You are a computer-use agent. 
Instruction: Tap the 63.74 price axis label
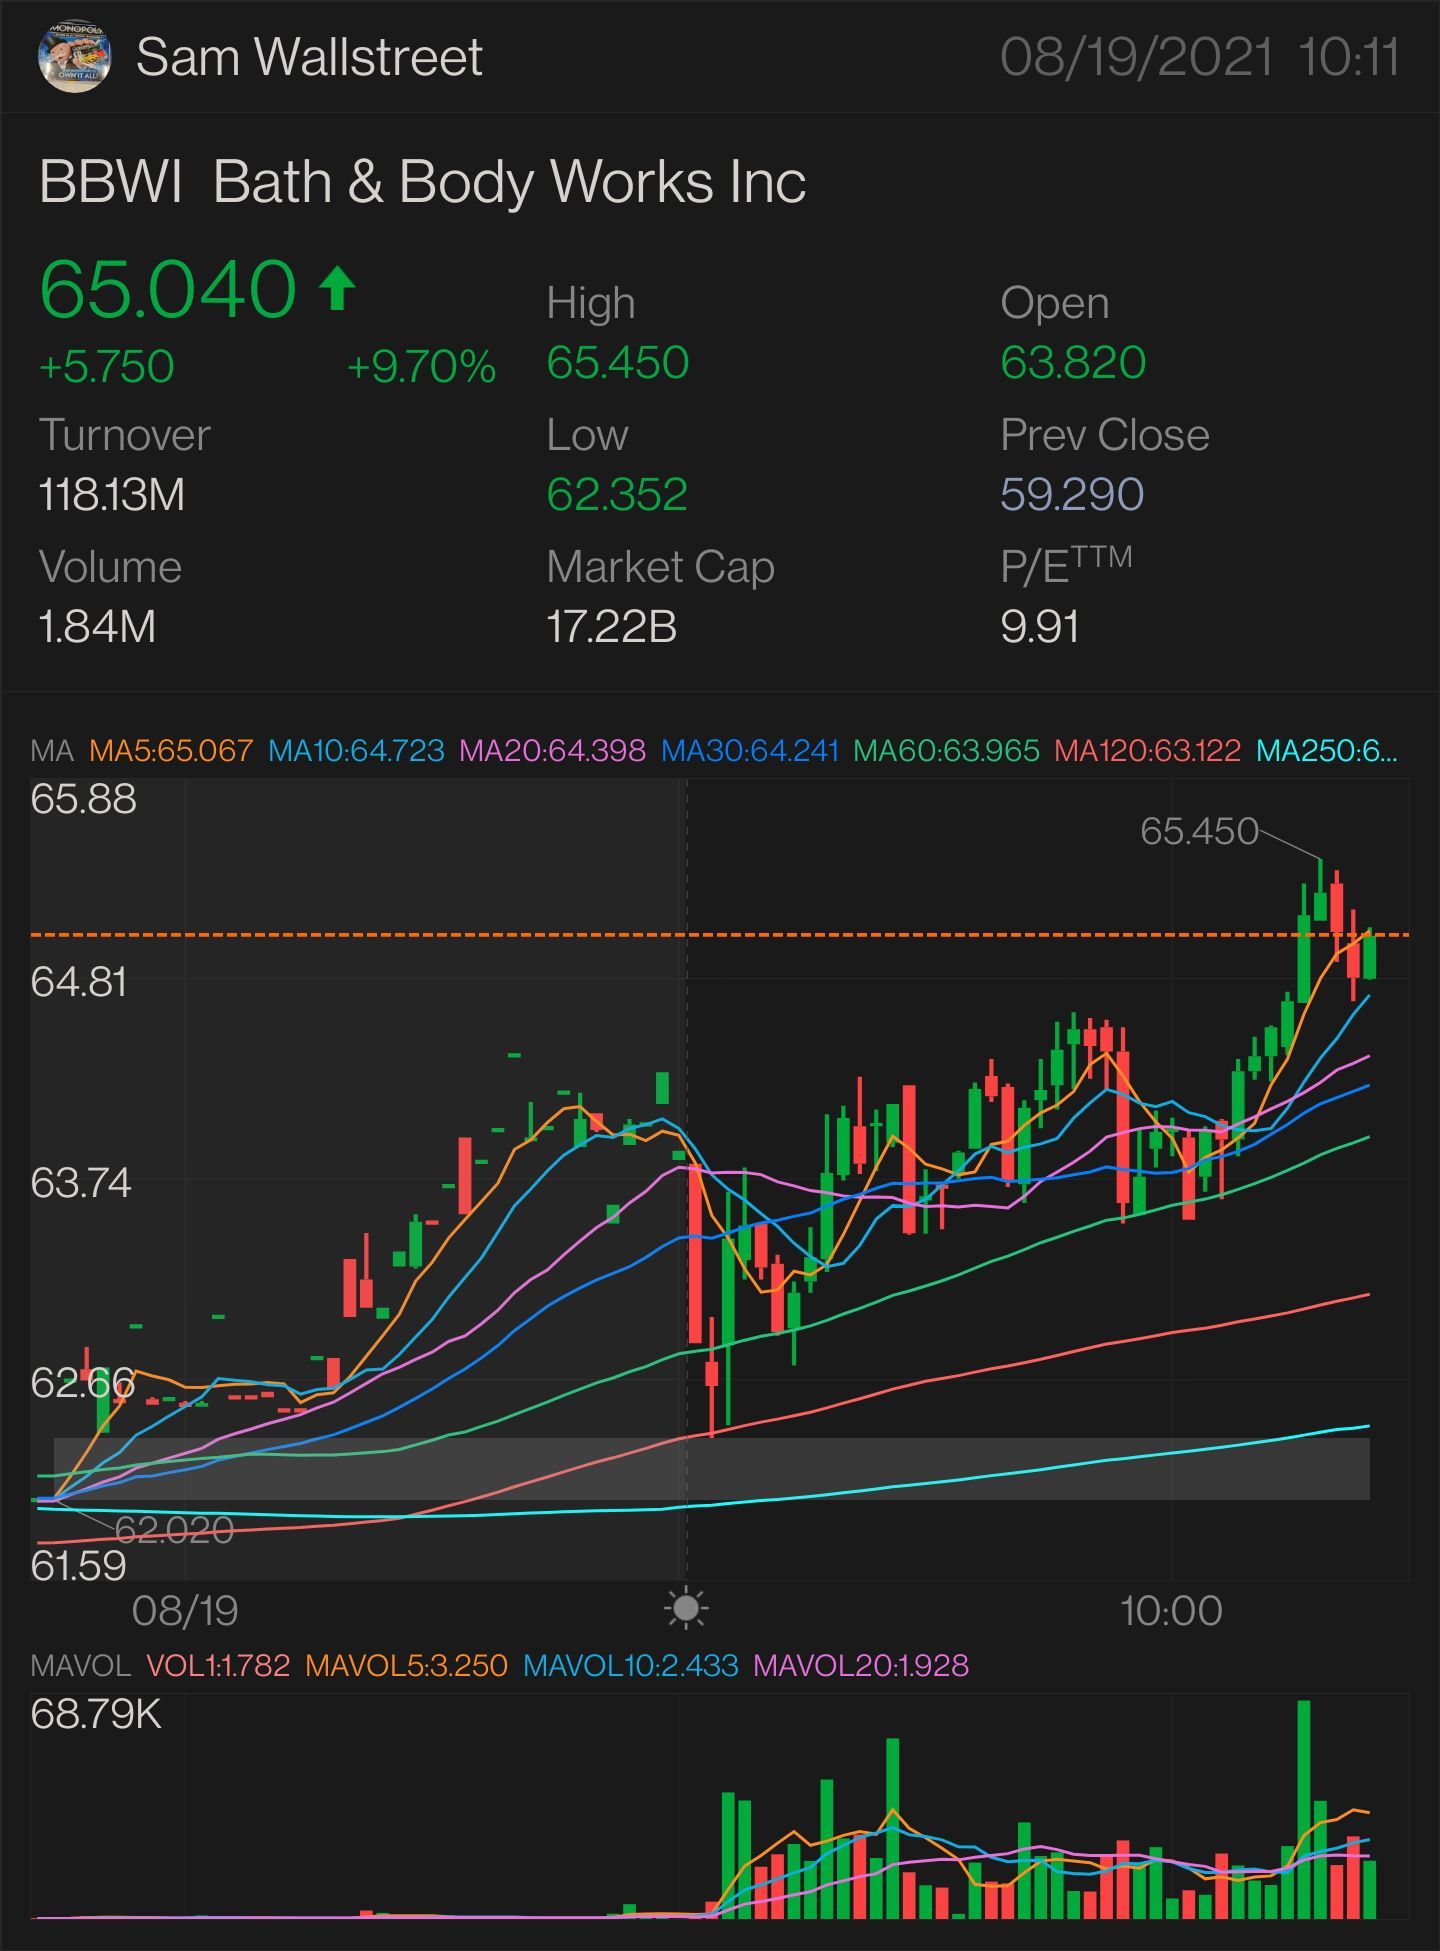[81, 1184]
